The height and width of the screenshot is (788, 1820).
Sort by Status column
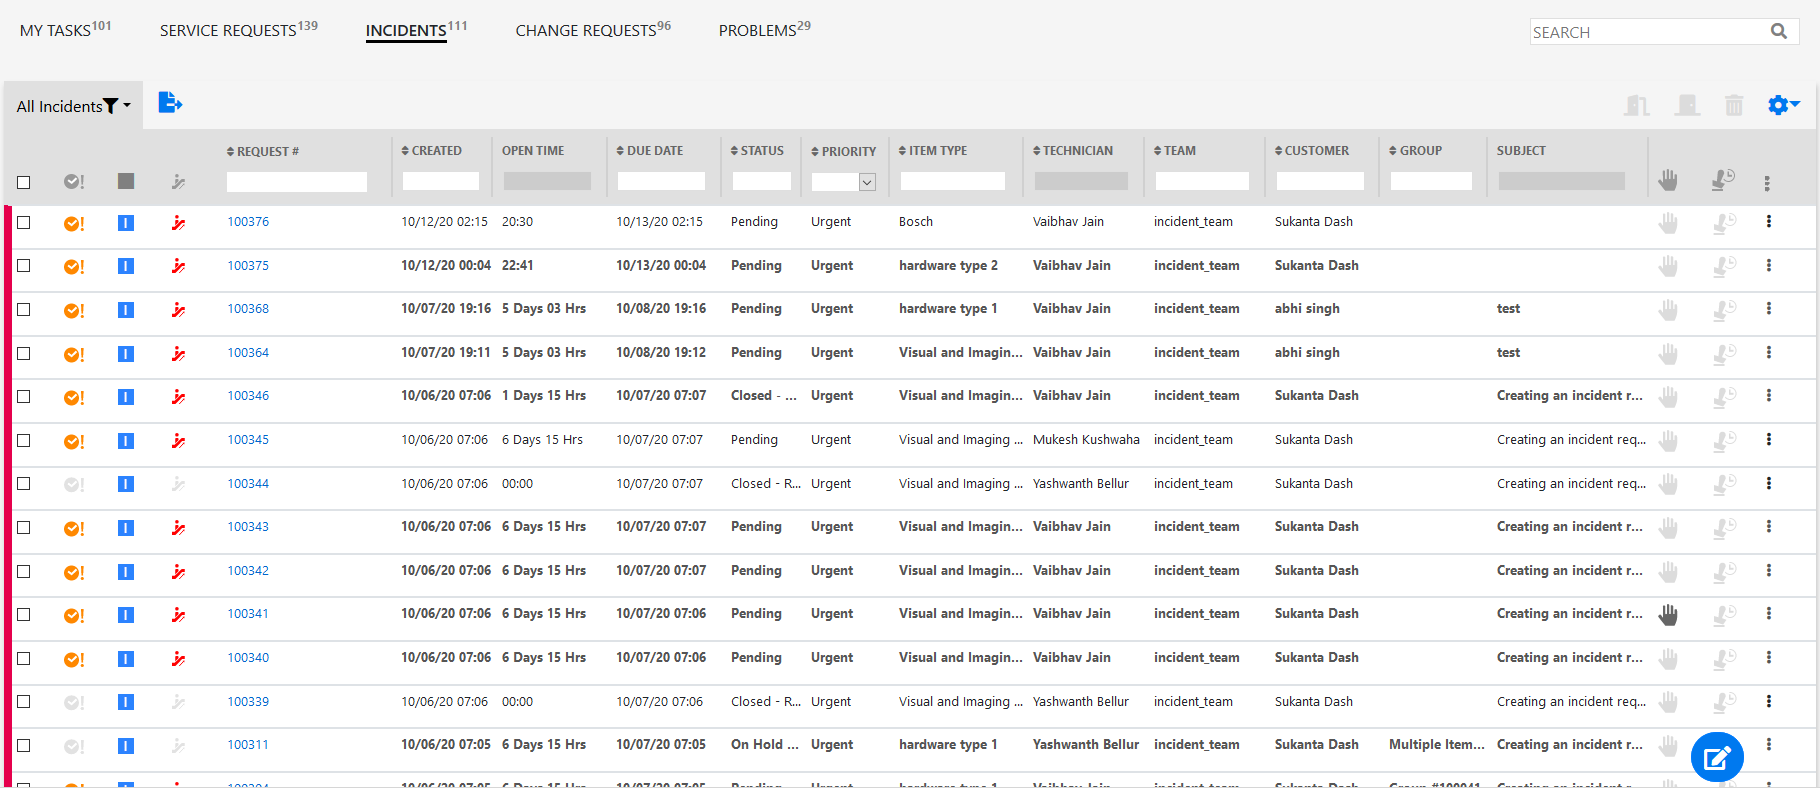pyautogui.click(x=757, y=151)
